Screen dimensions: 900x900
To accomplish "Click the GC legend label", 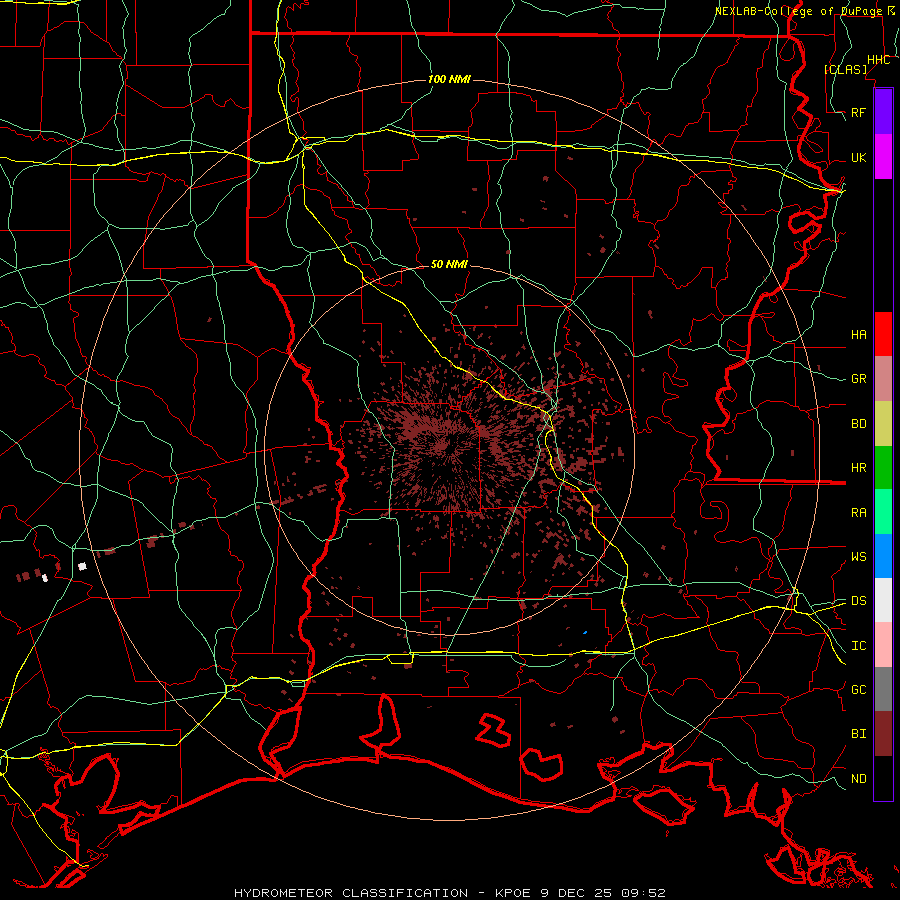I will 859,689.
